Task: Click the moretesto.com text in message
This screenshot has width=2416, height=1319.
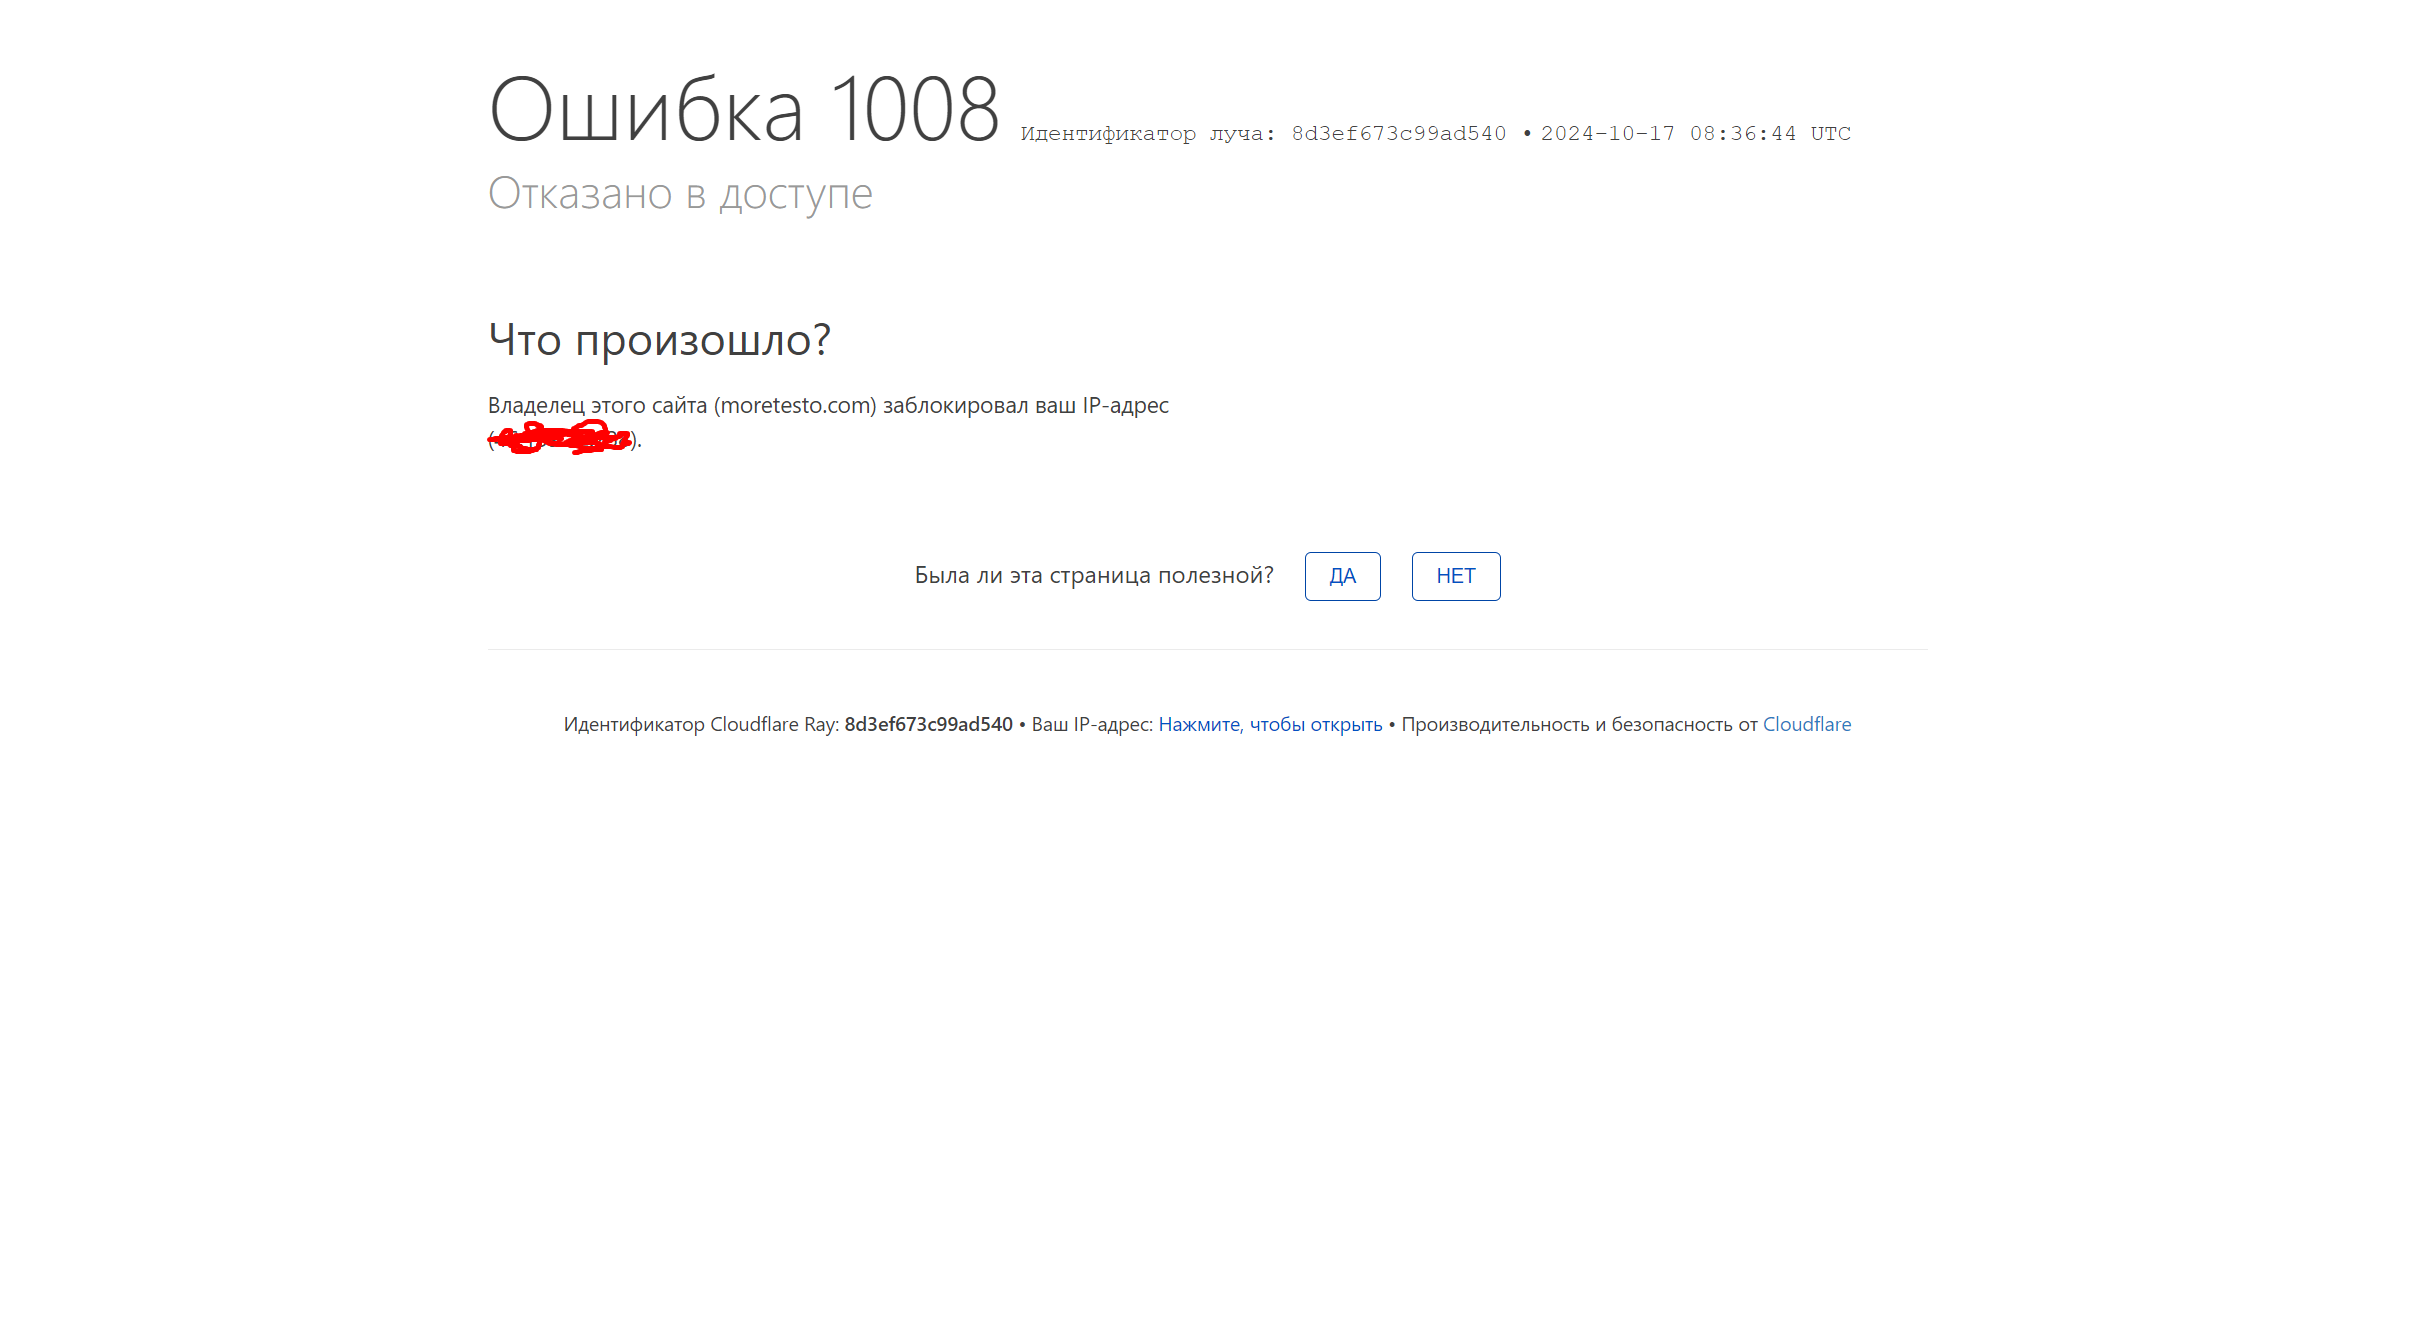Action: pyautogui.click(x=795, y=405)
